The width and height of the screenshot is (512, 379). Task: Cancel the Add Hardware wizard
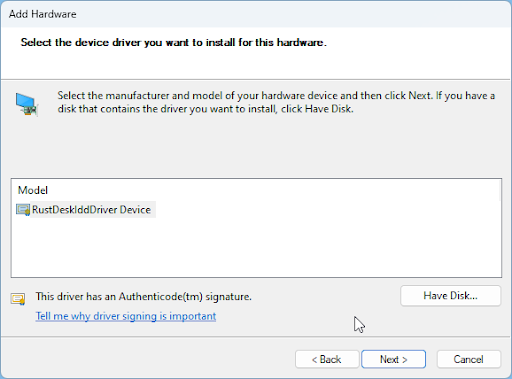coord(468,359)
